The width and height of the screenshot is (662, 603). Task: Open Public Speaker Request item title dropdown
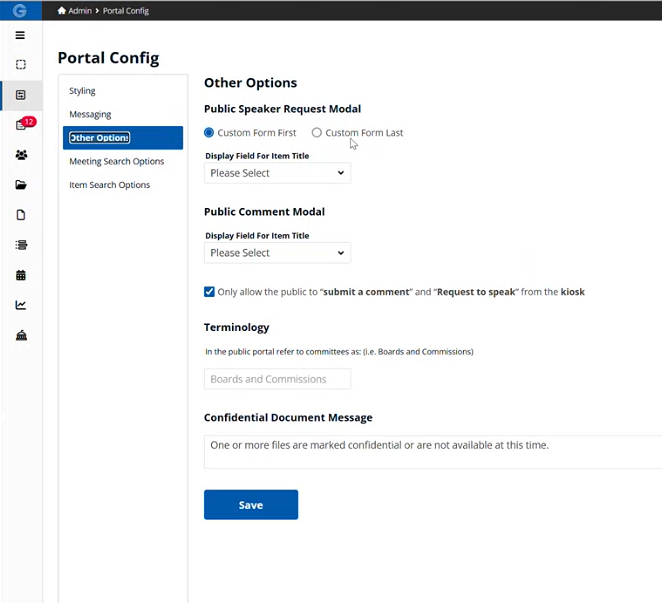(277, 173)
